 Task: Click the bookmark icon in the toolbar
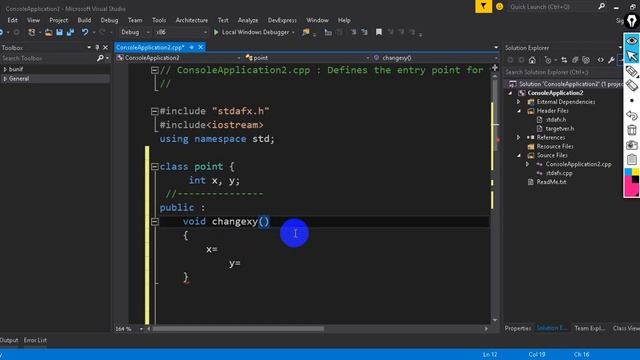click(379, 32)
